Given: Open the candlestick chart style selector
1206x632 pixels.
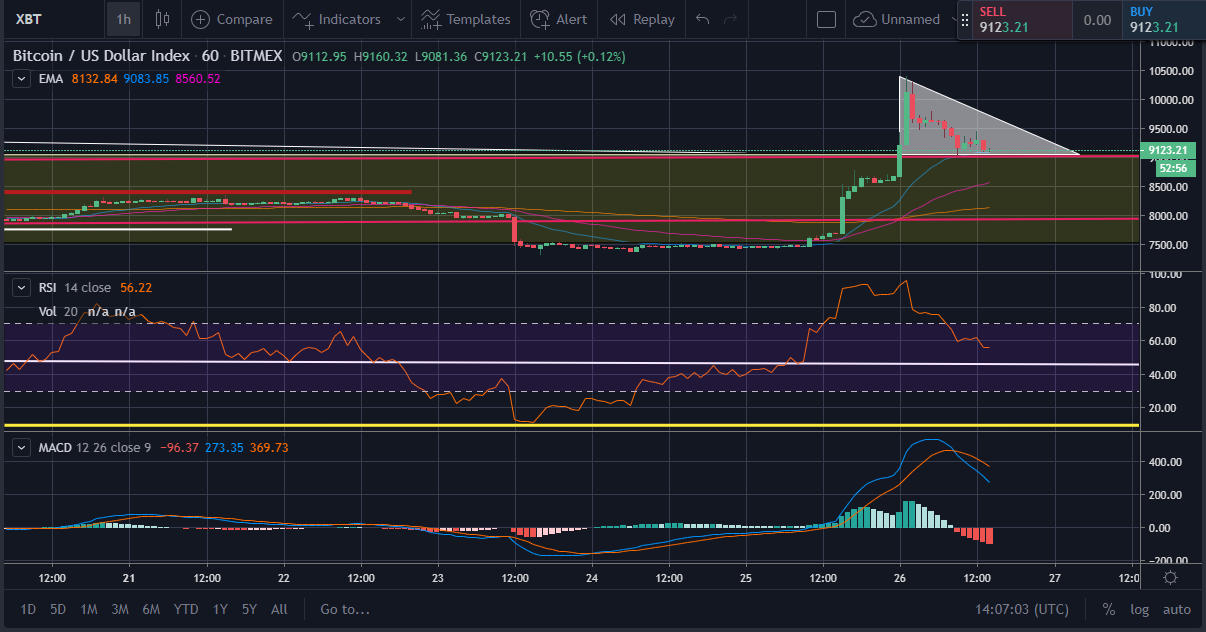Looking at the screenshot, I should 163,19.
